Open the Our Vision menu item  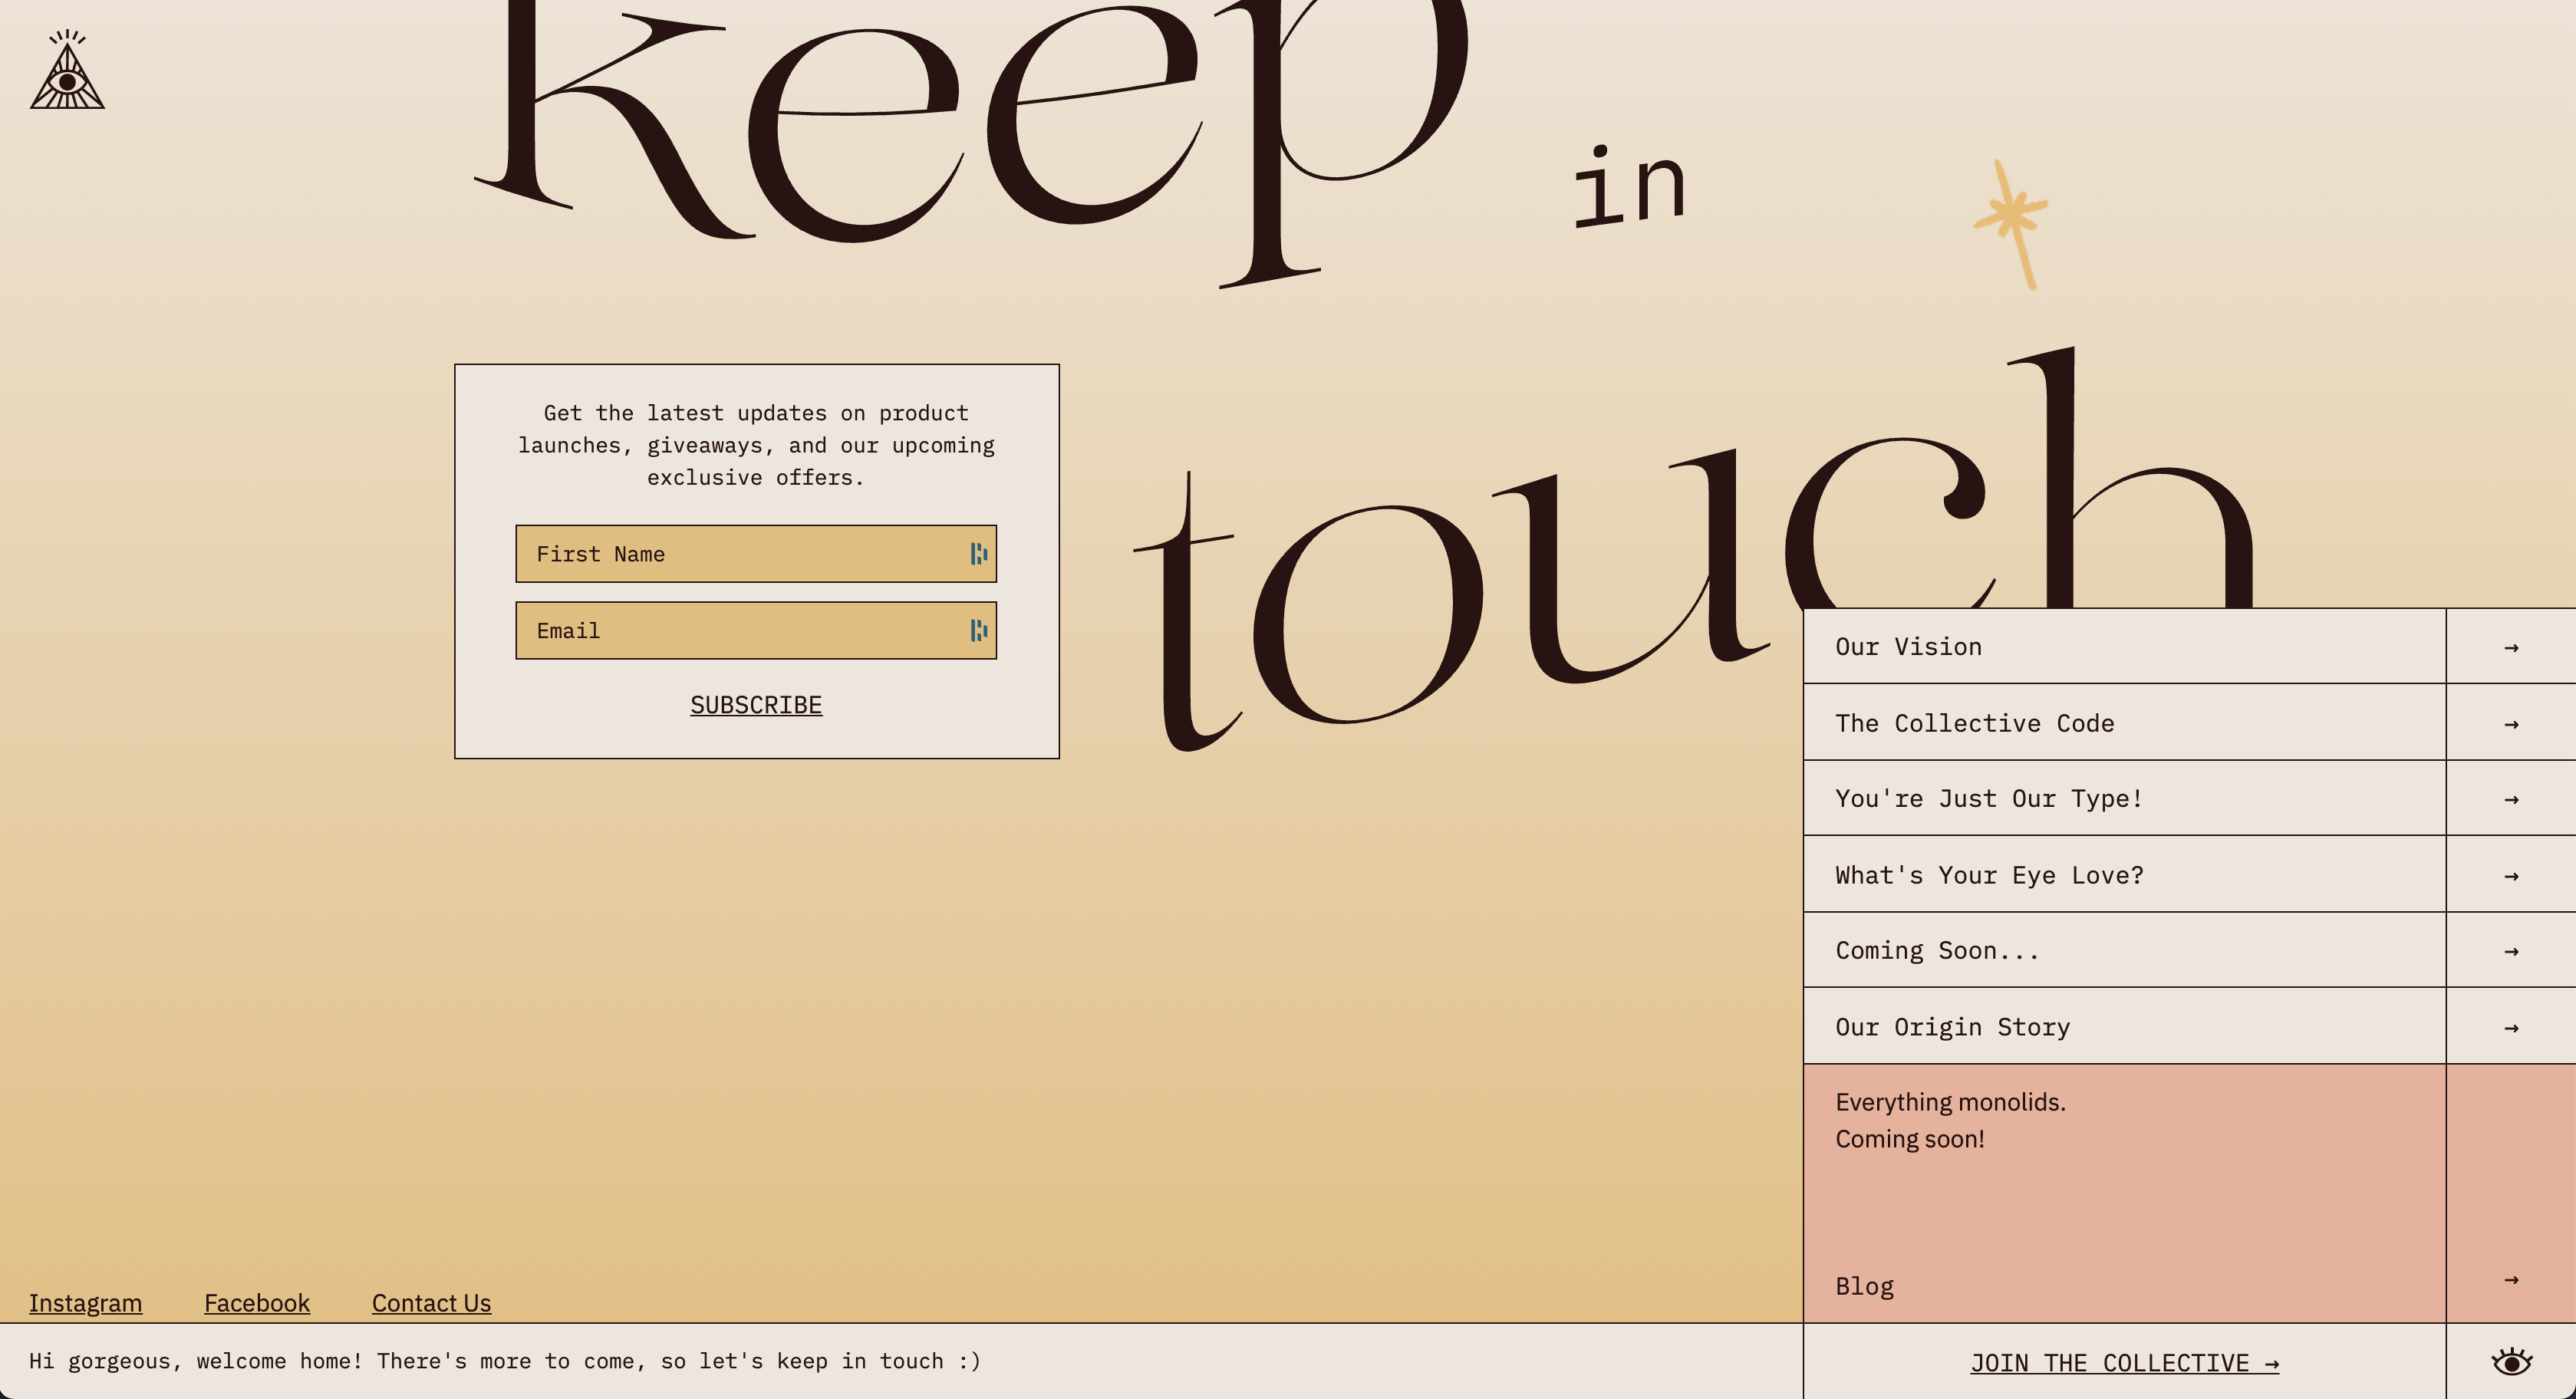pyautogui.click(x=2124, y=647)
